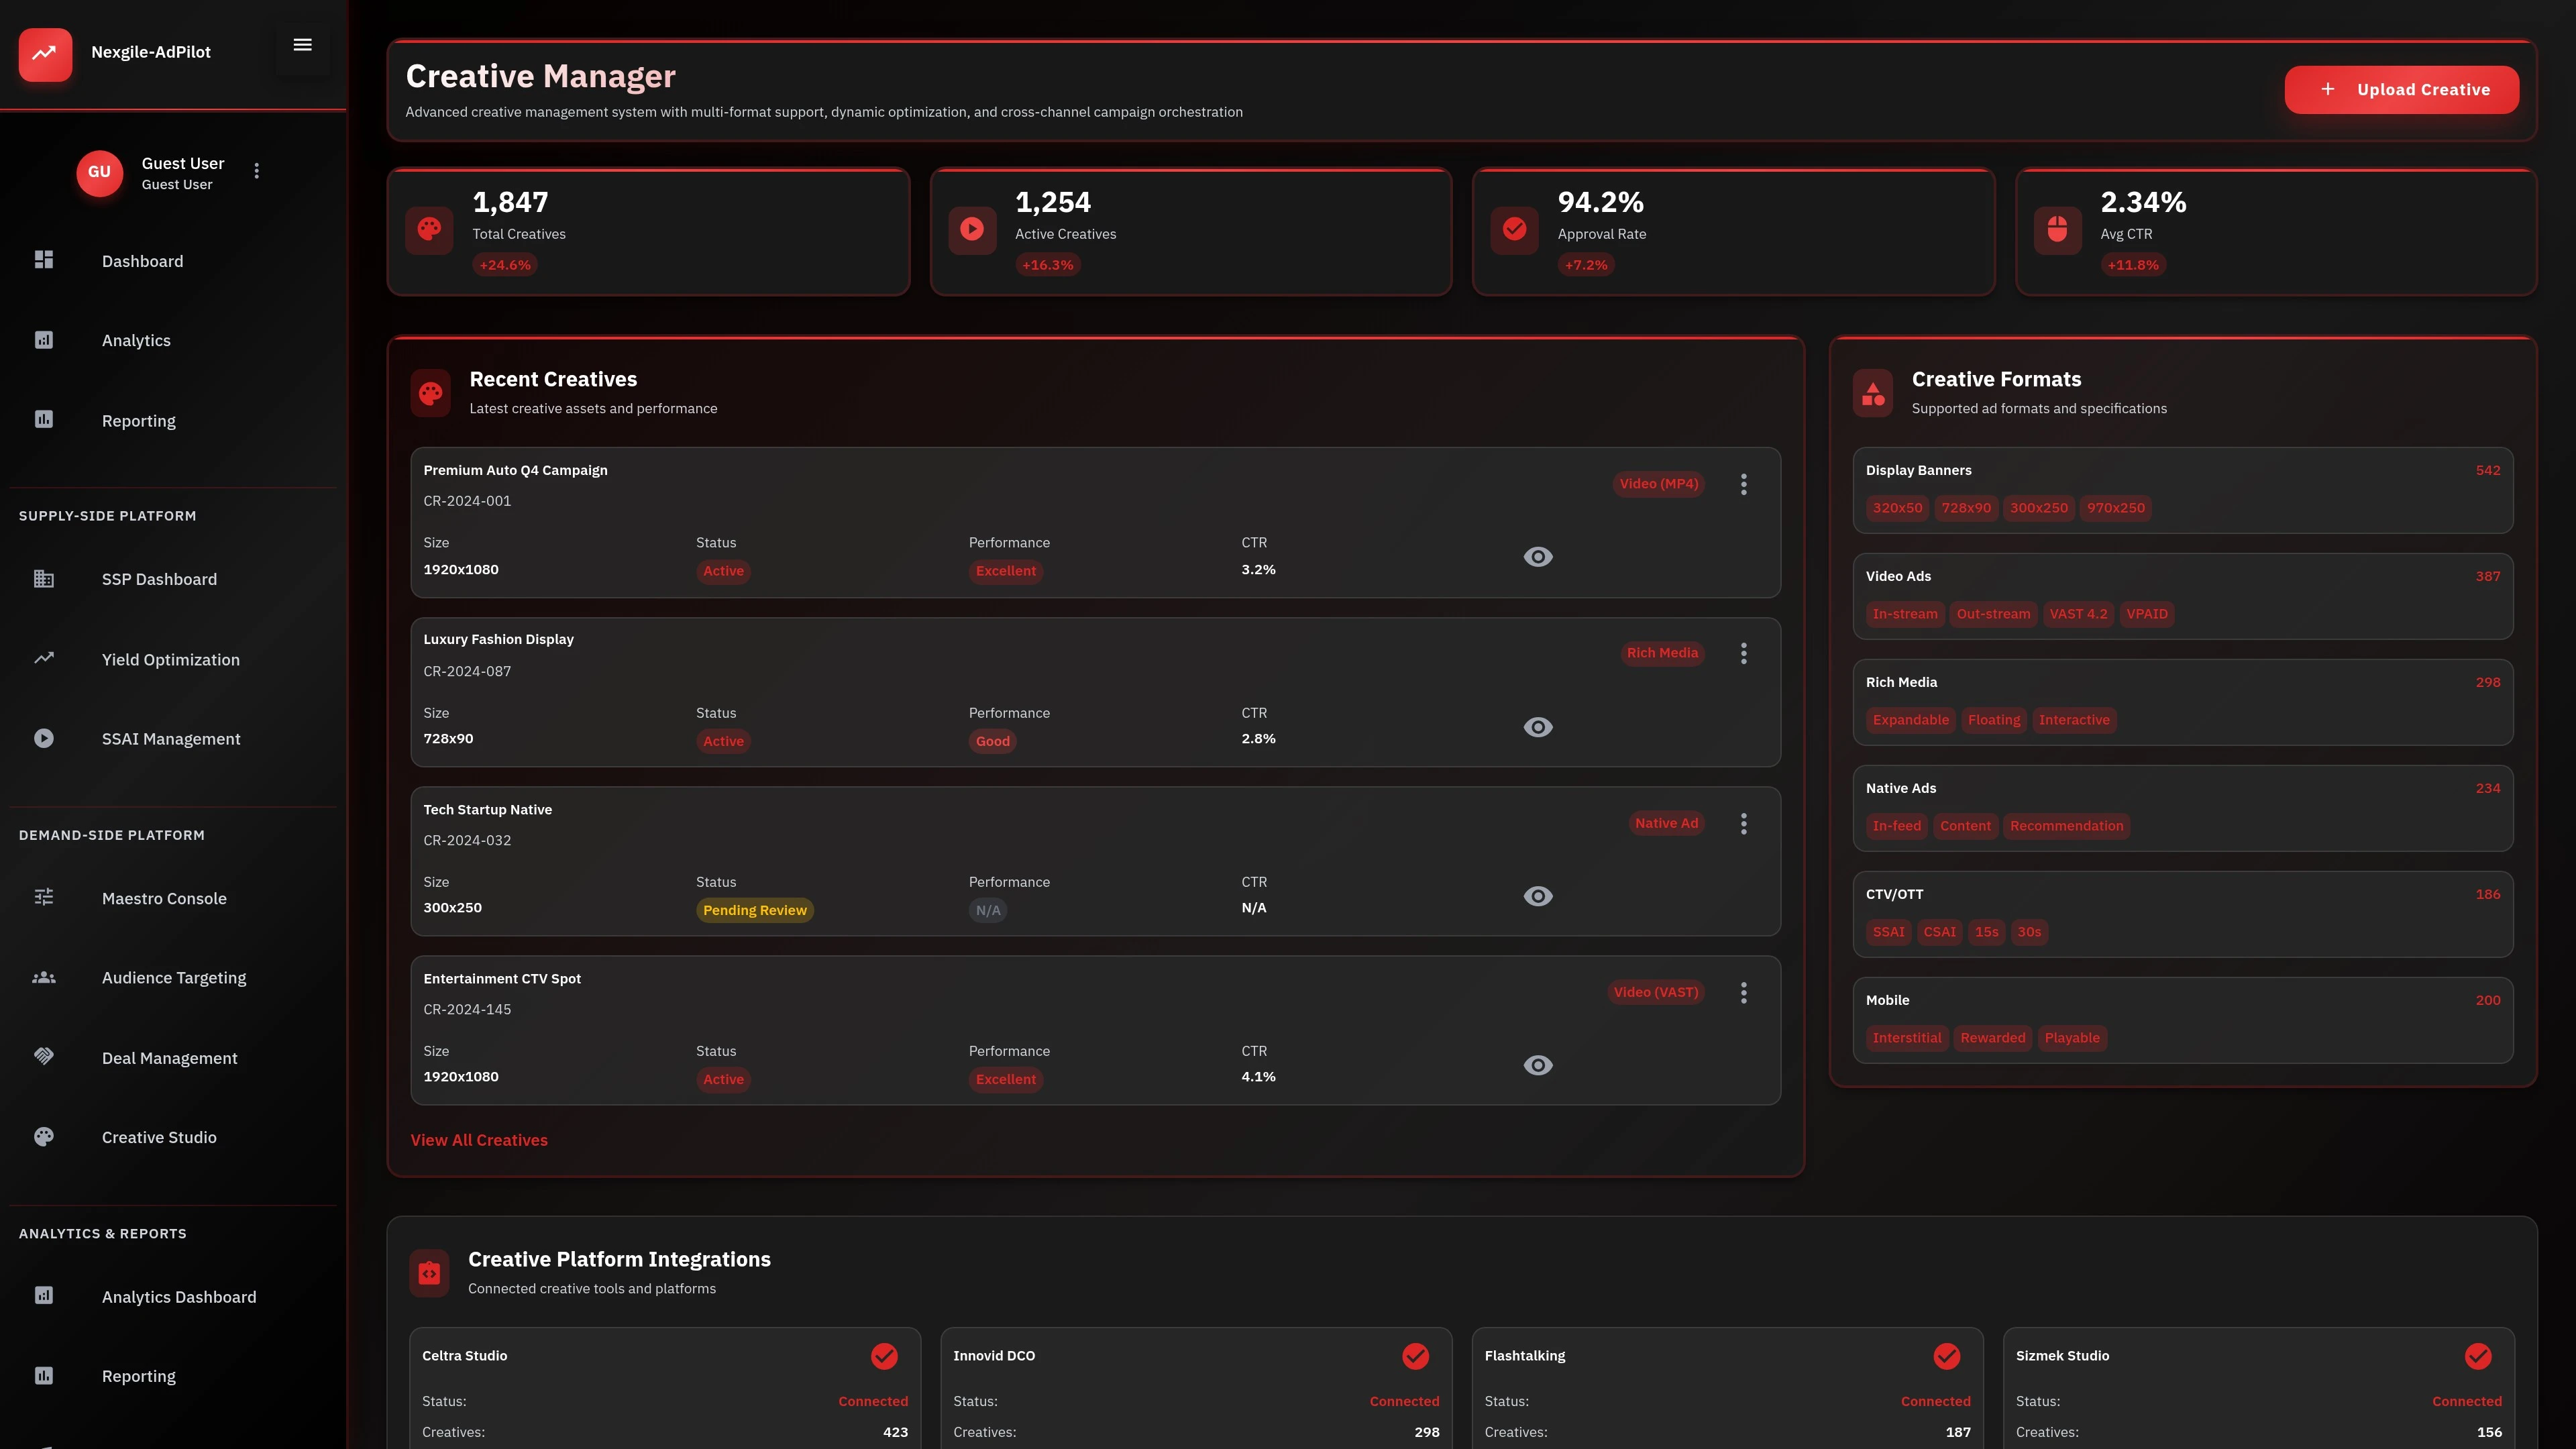Expand the sidebar hamburger menu

(302, 44)
